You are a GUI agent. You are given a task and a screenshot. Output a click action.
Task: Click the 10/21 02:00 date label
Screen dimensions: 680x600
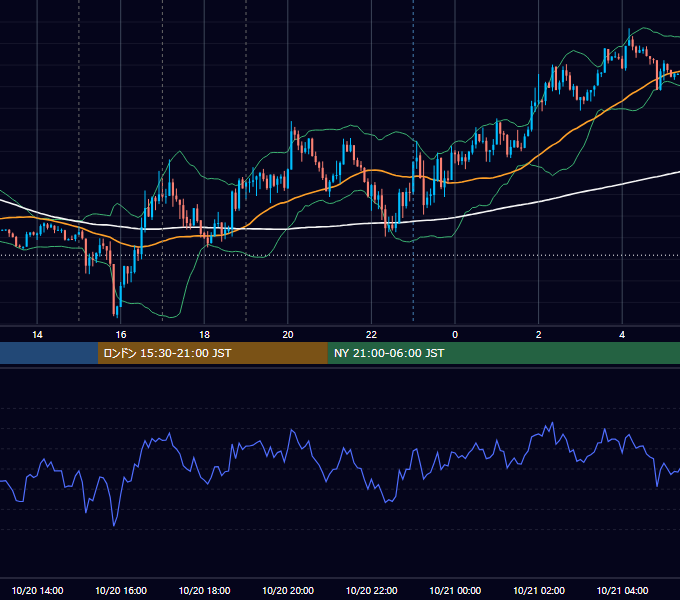coord(539,590)
